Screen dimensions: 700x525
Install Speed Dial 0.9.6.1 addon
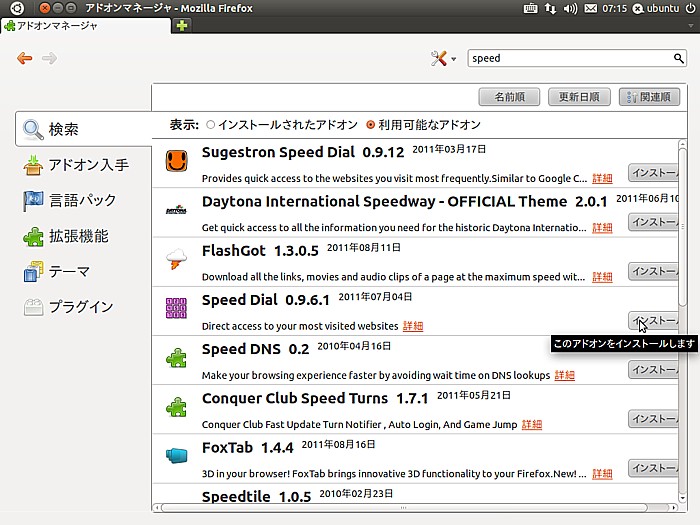tap(653, 320)
